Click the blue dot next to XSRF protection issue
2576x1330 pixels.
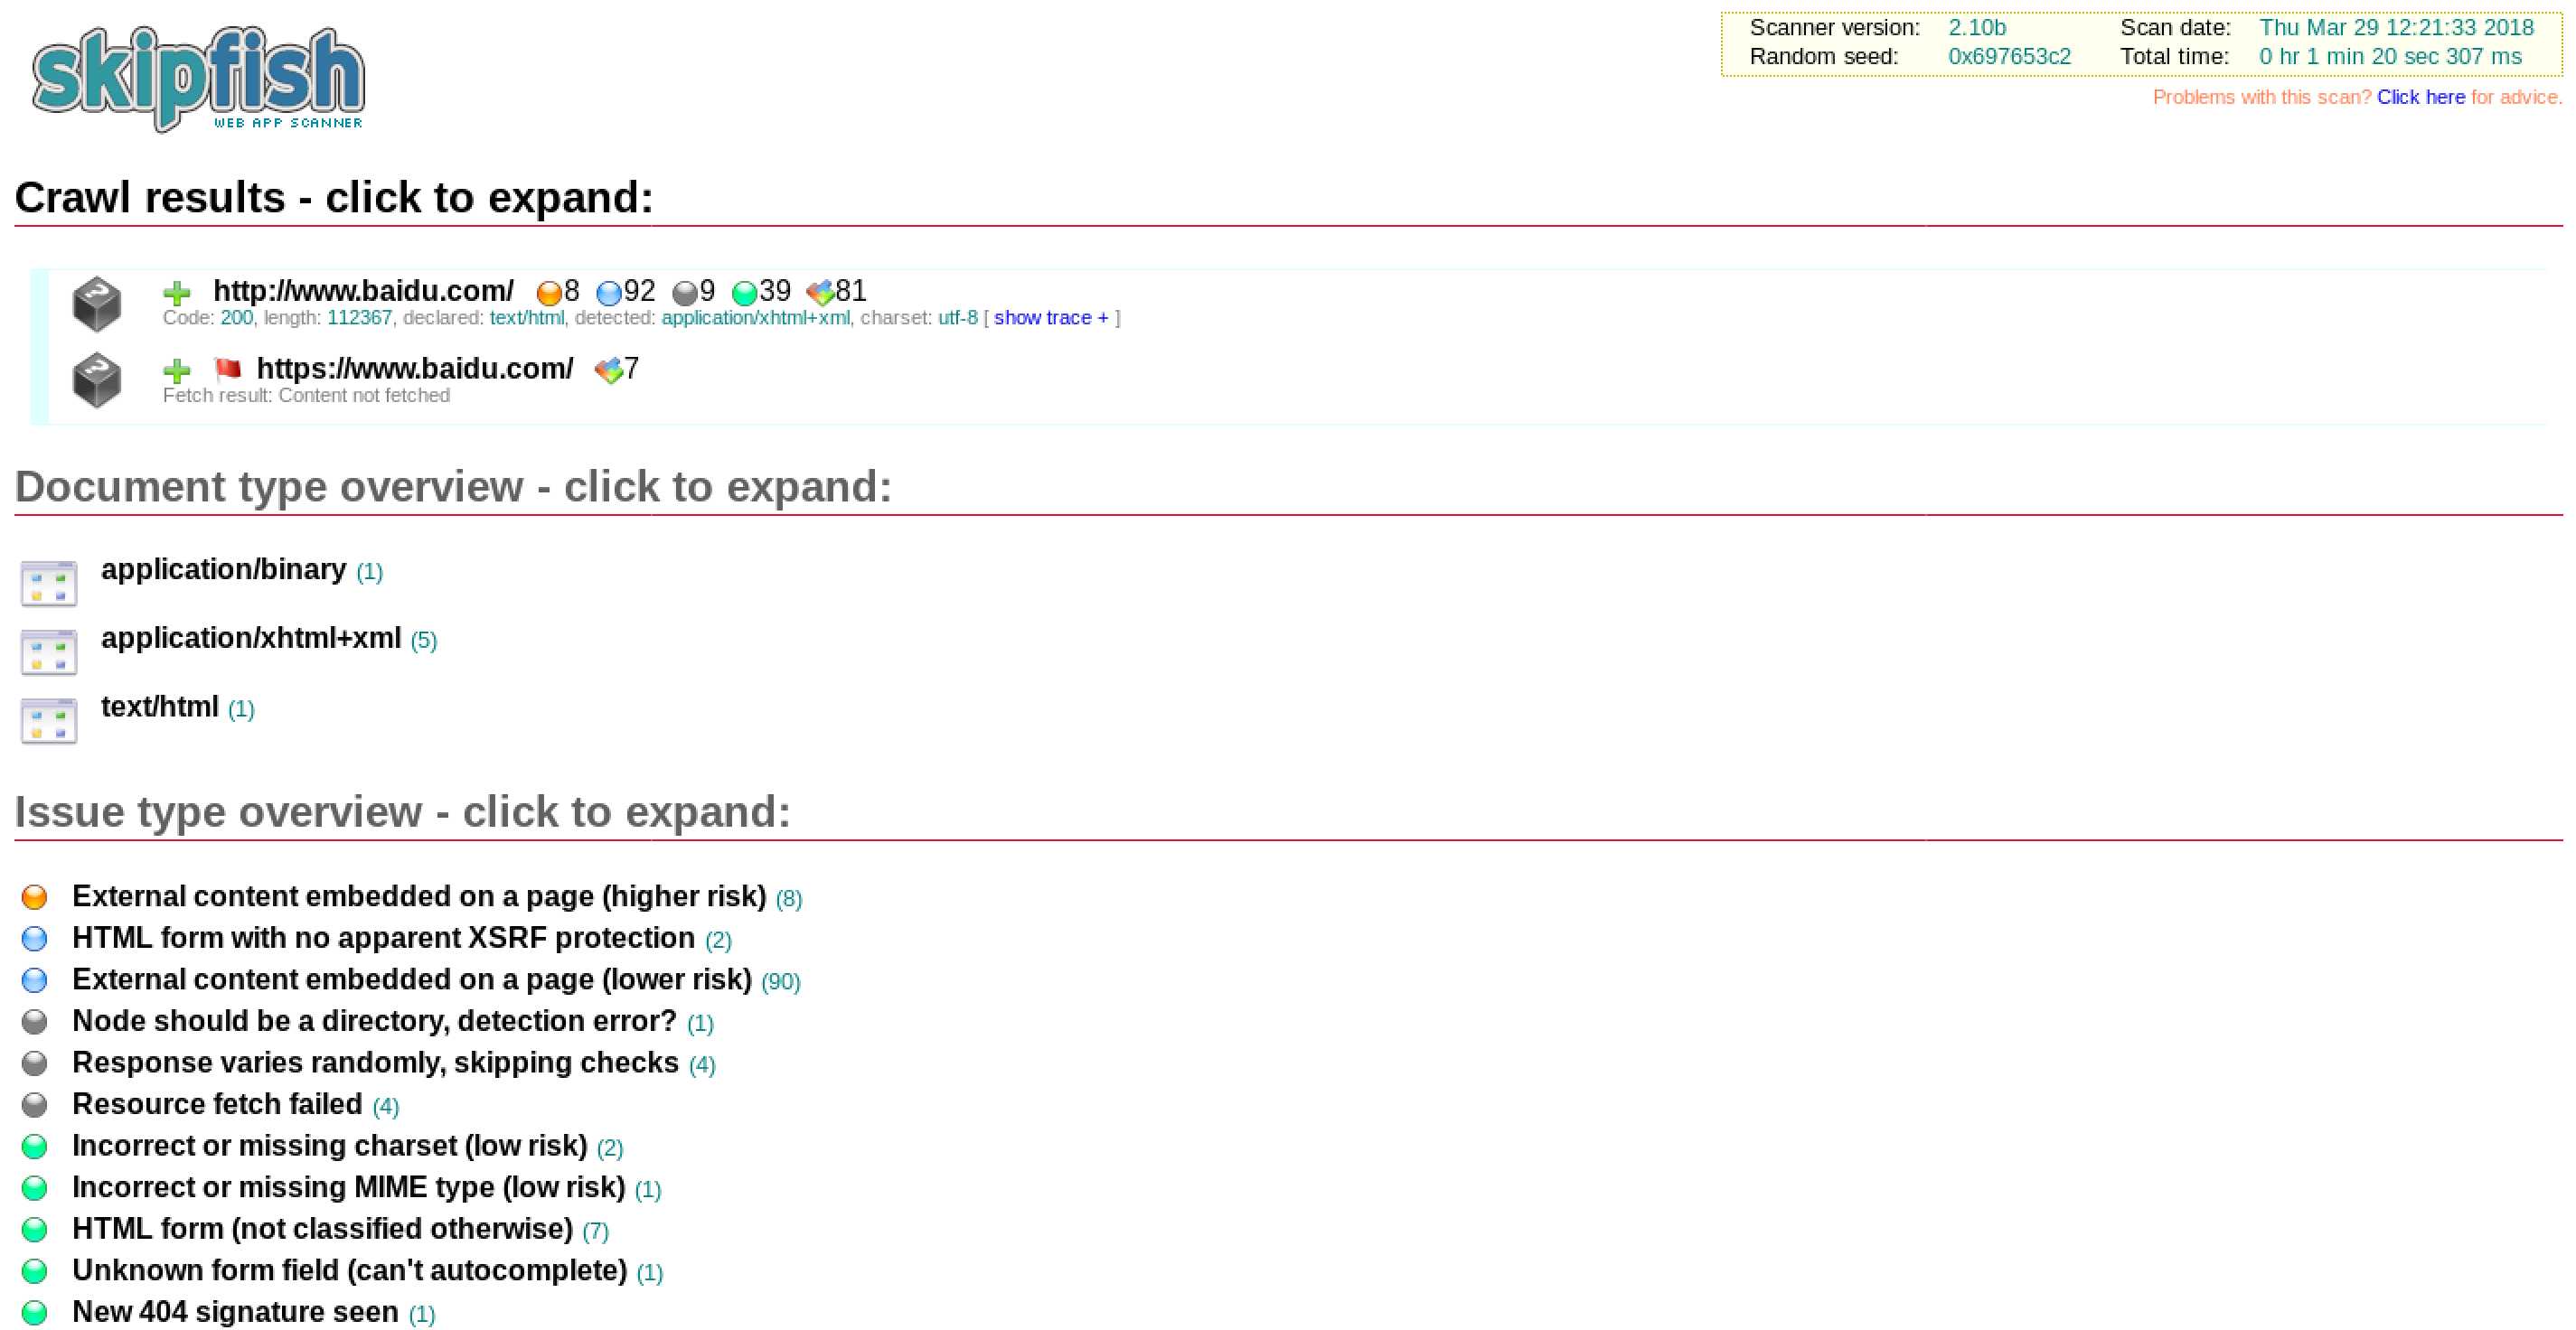tap(34, 939)
